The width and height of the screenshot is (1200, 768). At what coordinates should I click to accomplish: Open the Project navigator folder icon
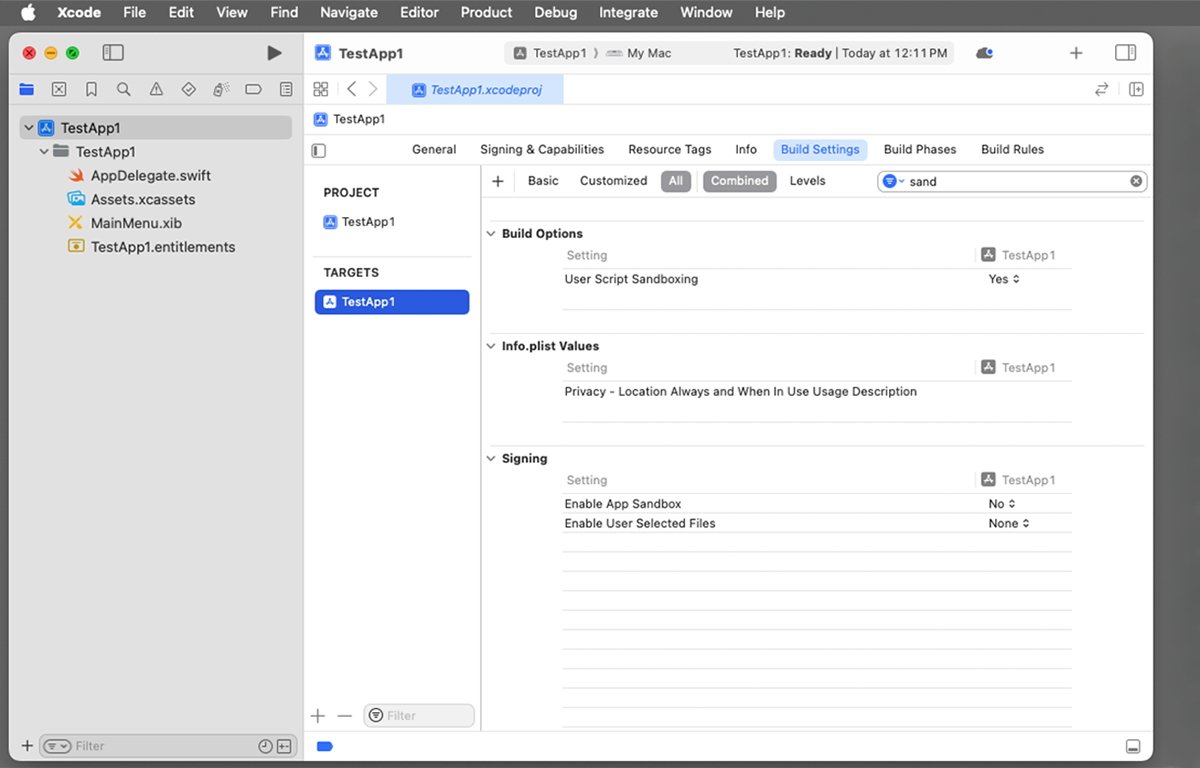[x=26, y=89]
